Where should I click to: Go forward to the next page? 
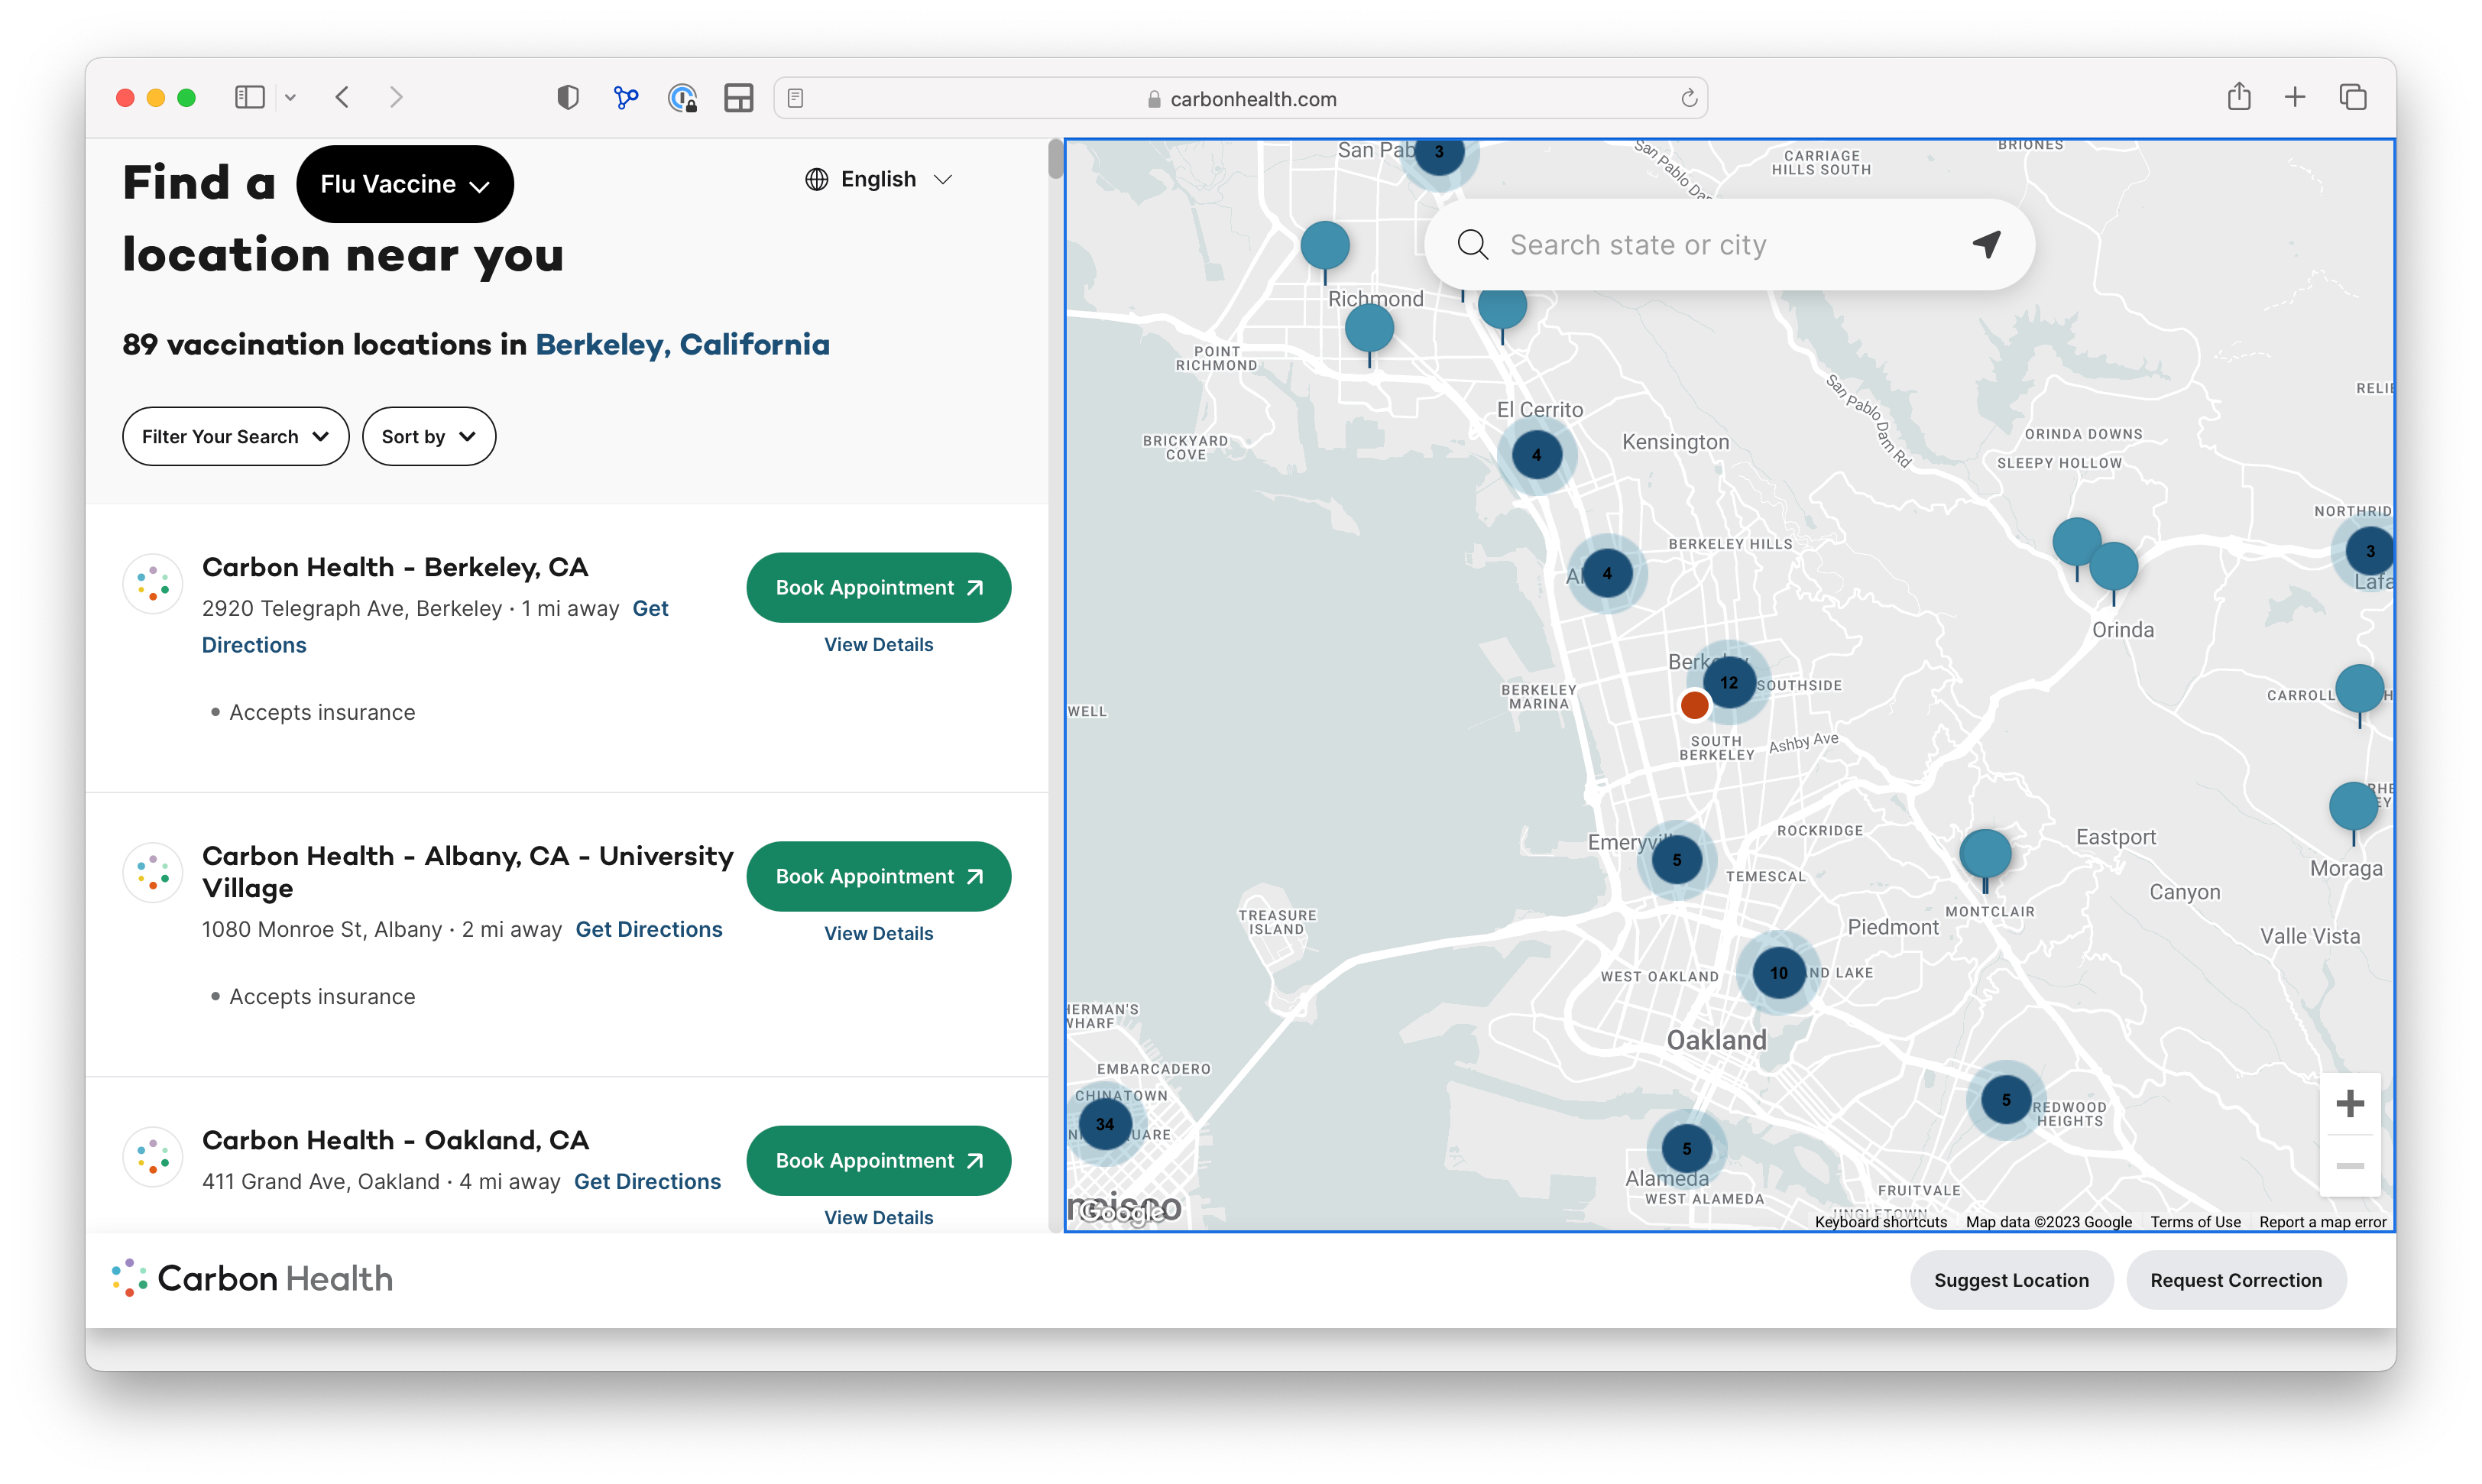coord(396,97)
